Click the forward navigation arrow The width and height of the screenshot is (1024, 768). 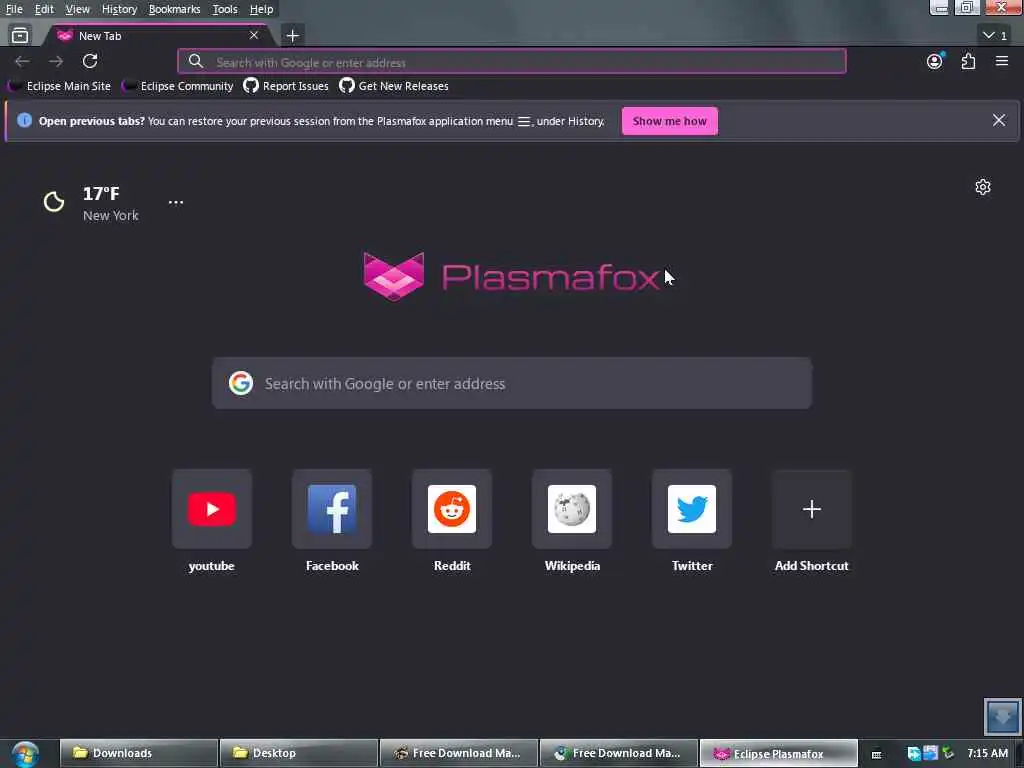[x=56, y=61]
